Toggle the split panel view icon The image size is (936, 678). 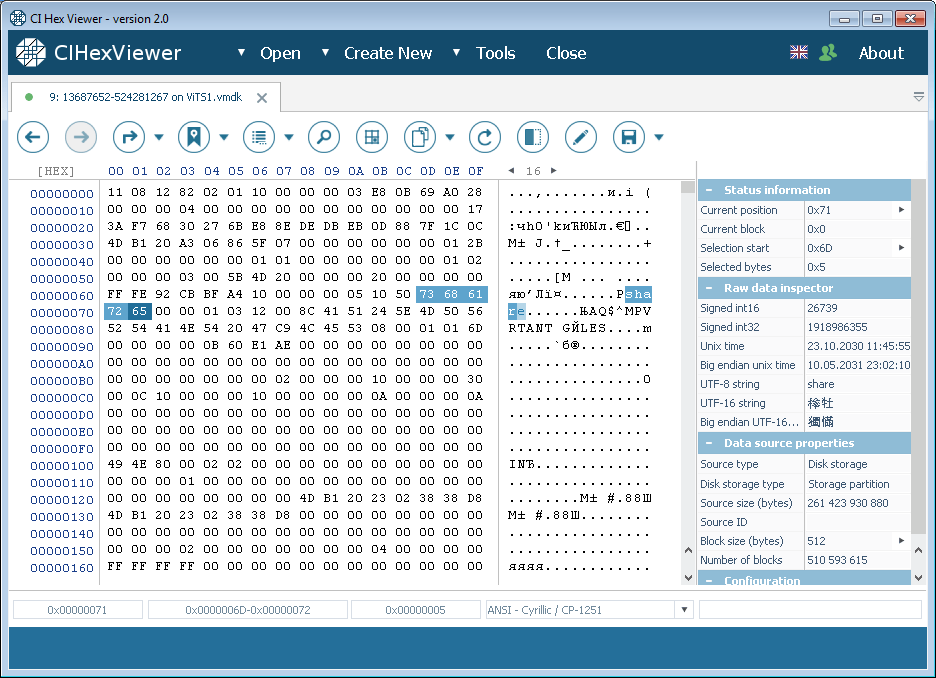coord(532,137)
